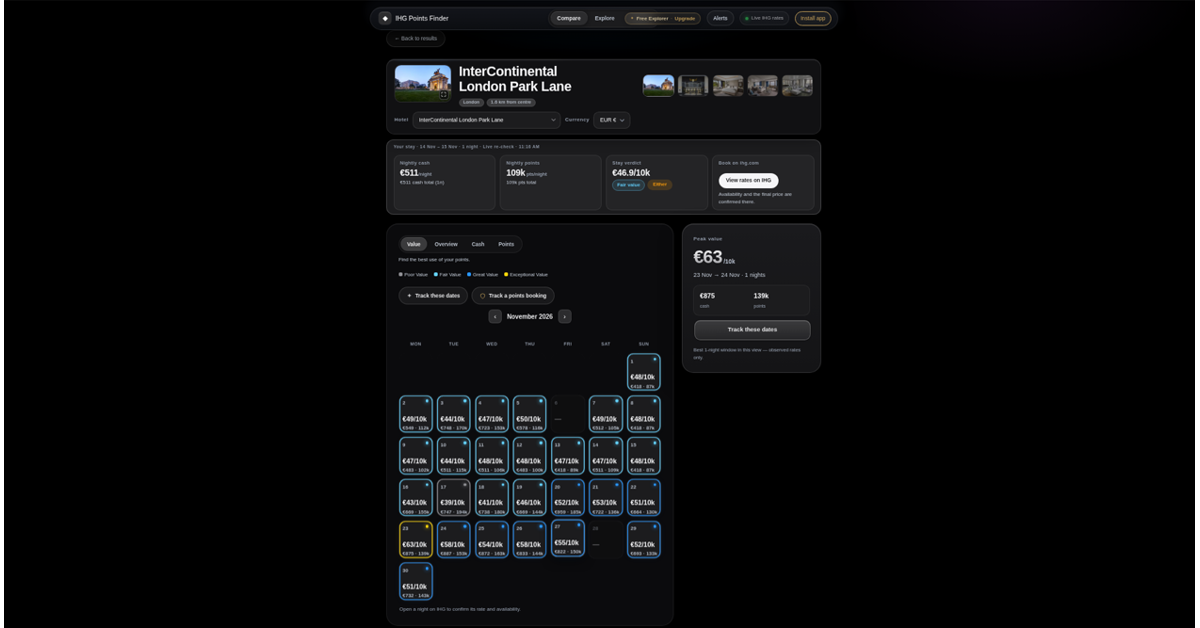
Task: Click the Either verdict badge
Action: [x=660, y=185]
